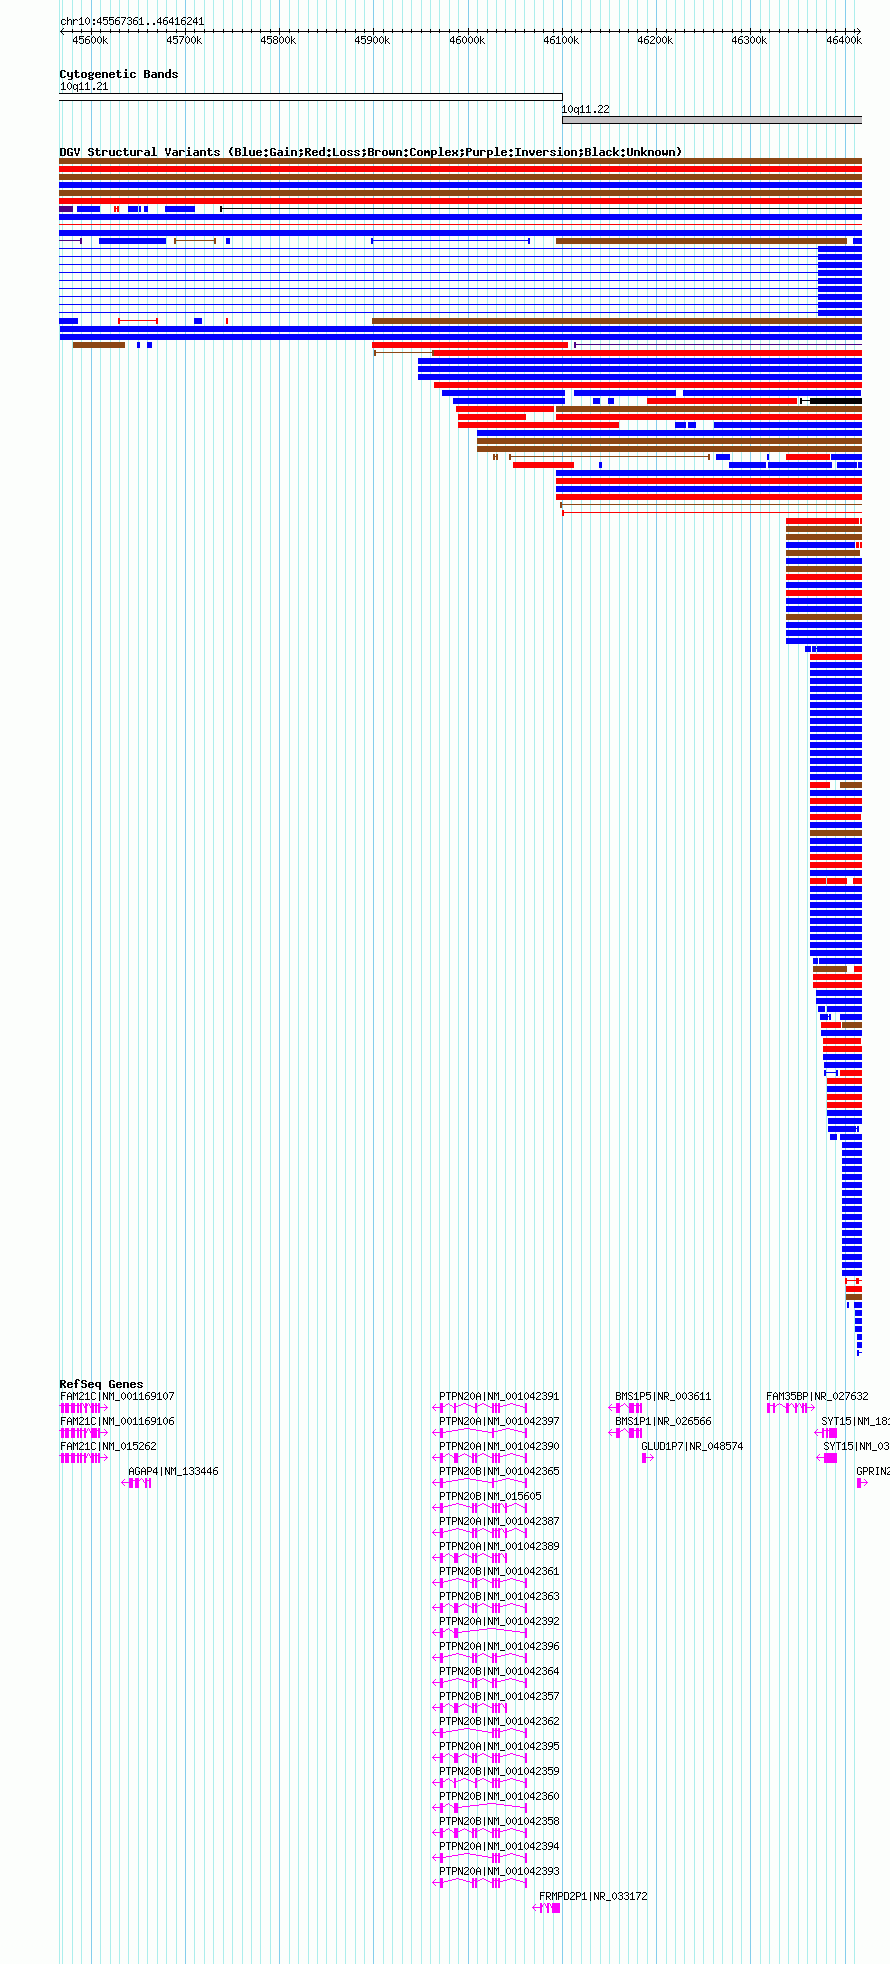
Task: Open the DGV Structural Variants track title
Action: [371, 152]
